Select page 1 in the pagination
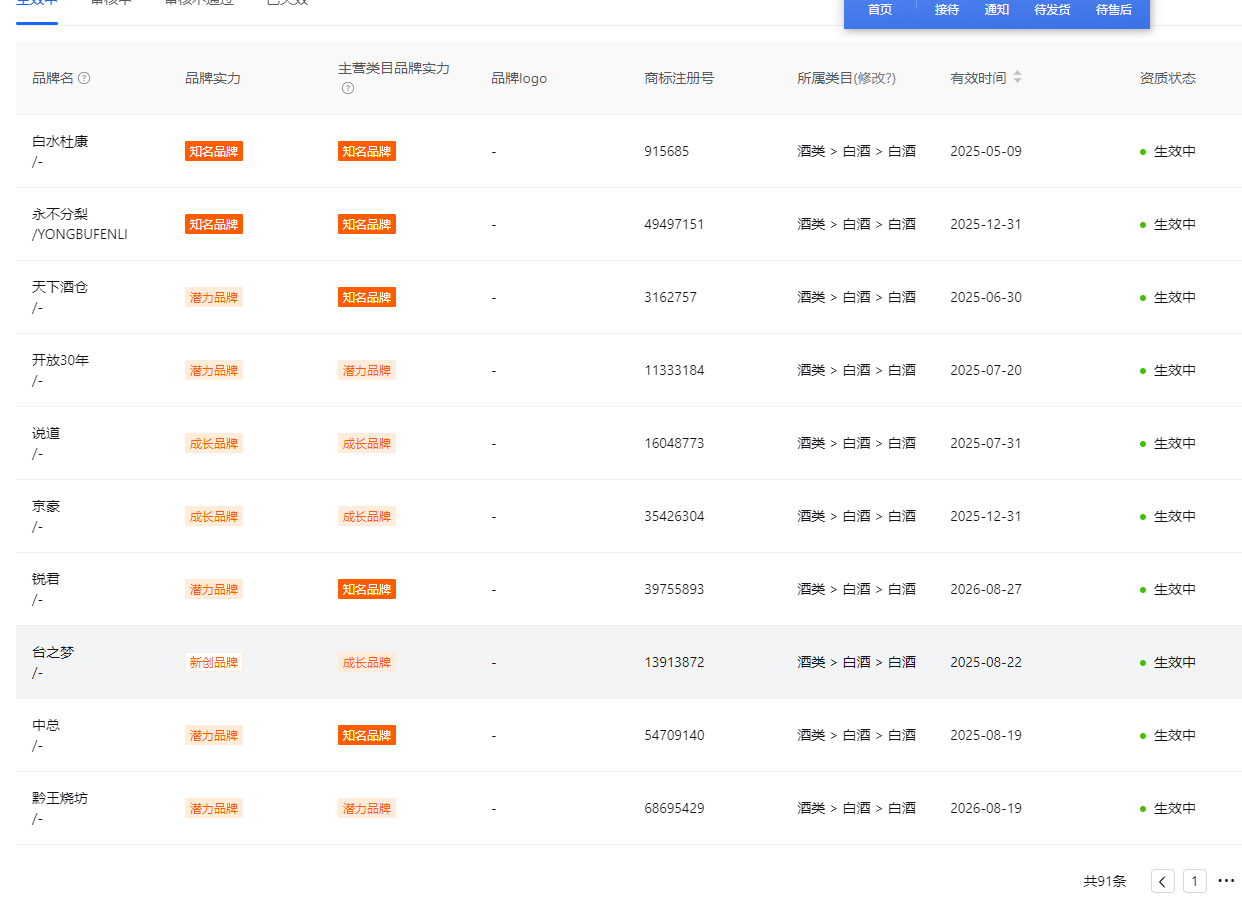 [x=1195, y=881]
